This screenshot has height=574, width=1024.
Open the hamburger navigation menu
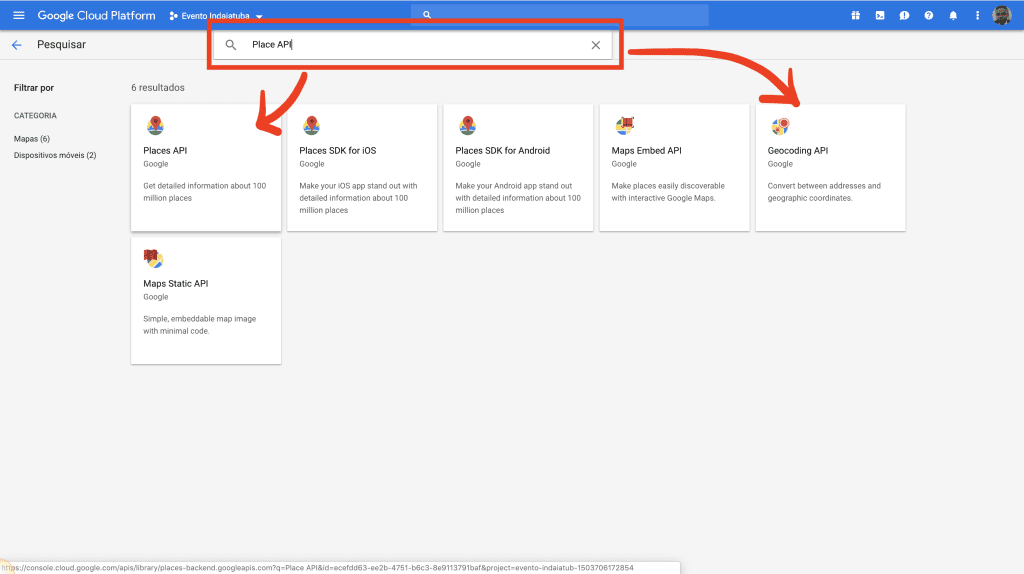18,16
